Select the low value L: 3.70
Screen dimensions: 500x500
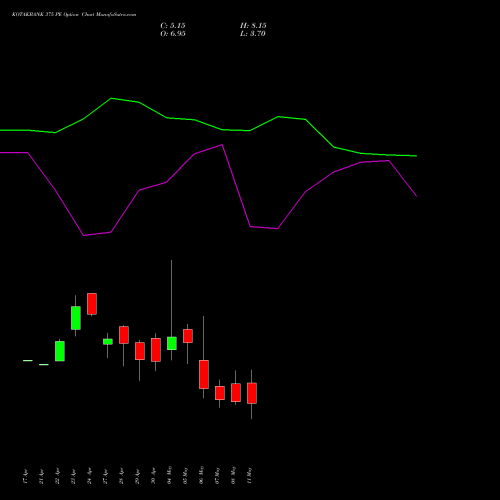click(x=253, y=34)
